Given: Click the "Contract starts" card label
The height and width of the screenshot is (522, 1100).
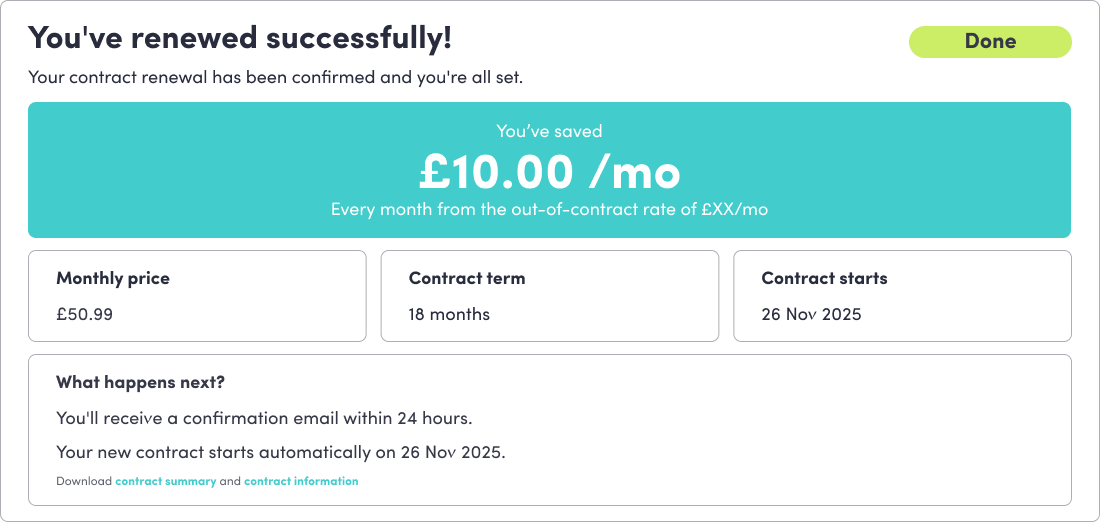Looking at the screenshot, I should (824, 279).
